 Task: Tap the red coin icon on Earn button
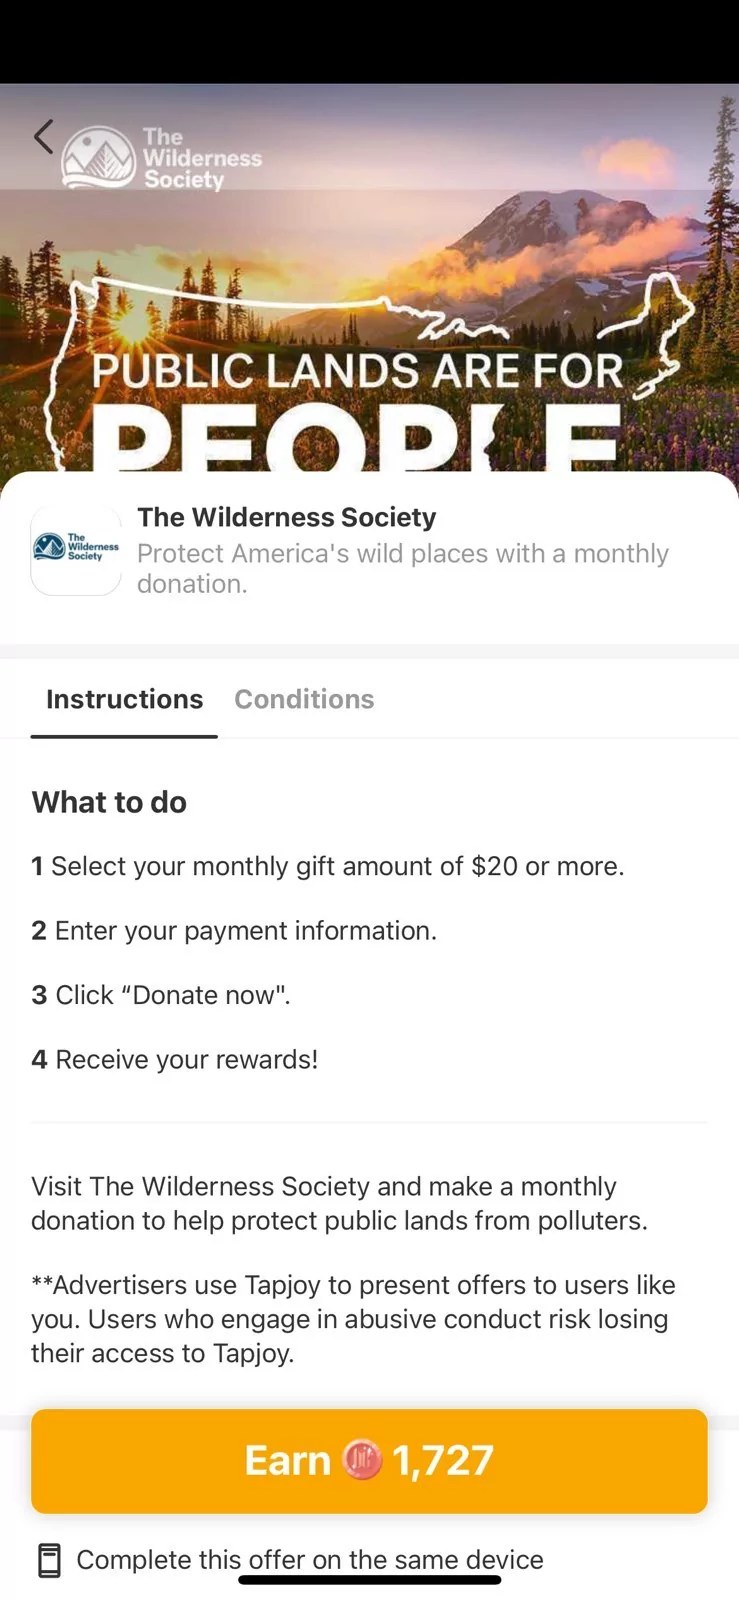(362, 1460)
